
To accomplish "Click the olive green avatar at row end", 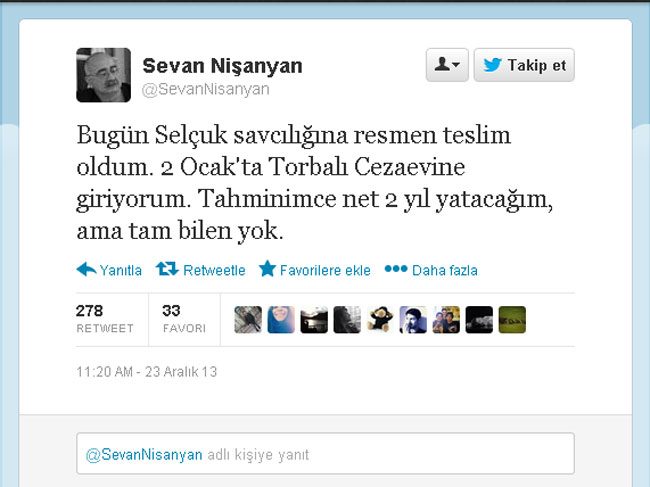I will (512, 320).
